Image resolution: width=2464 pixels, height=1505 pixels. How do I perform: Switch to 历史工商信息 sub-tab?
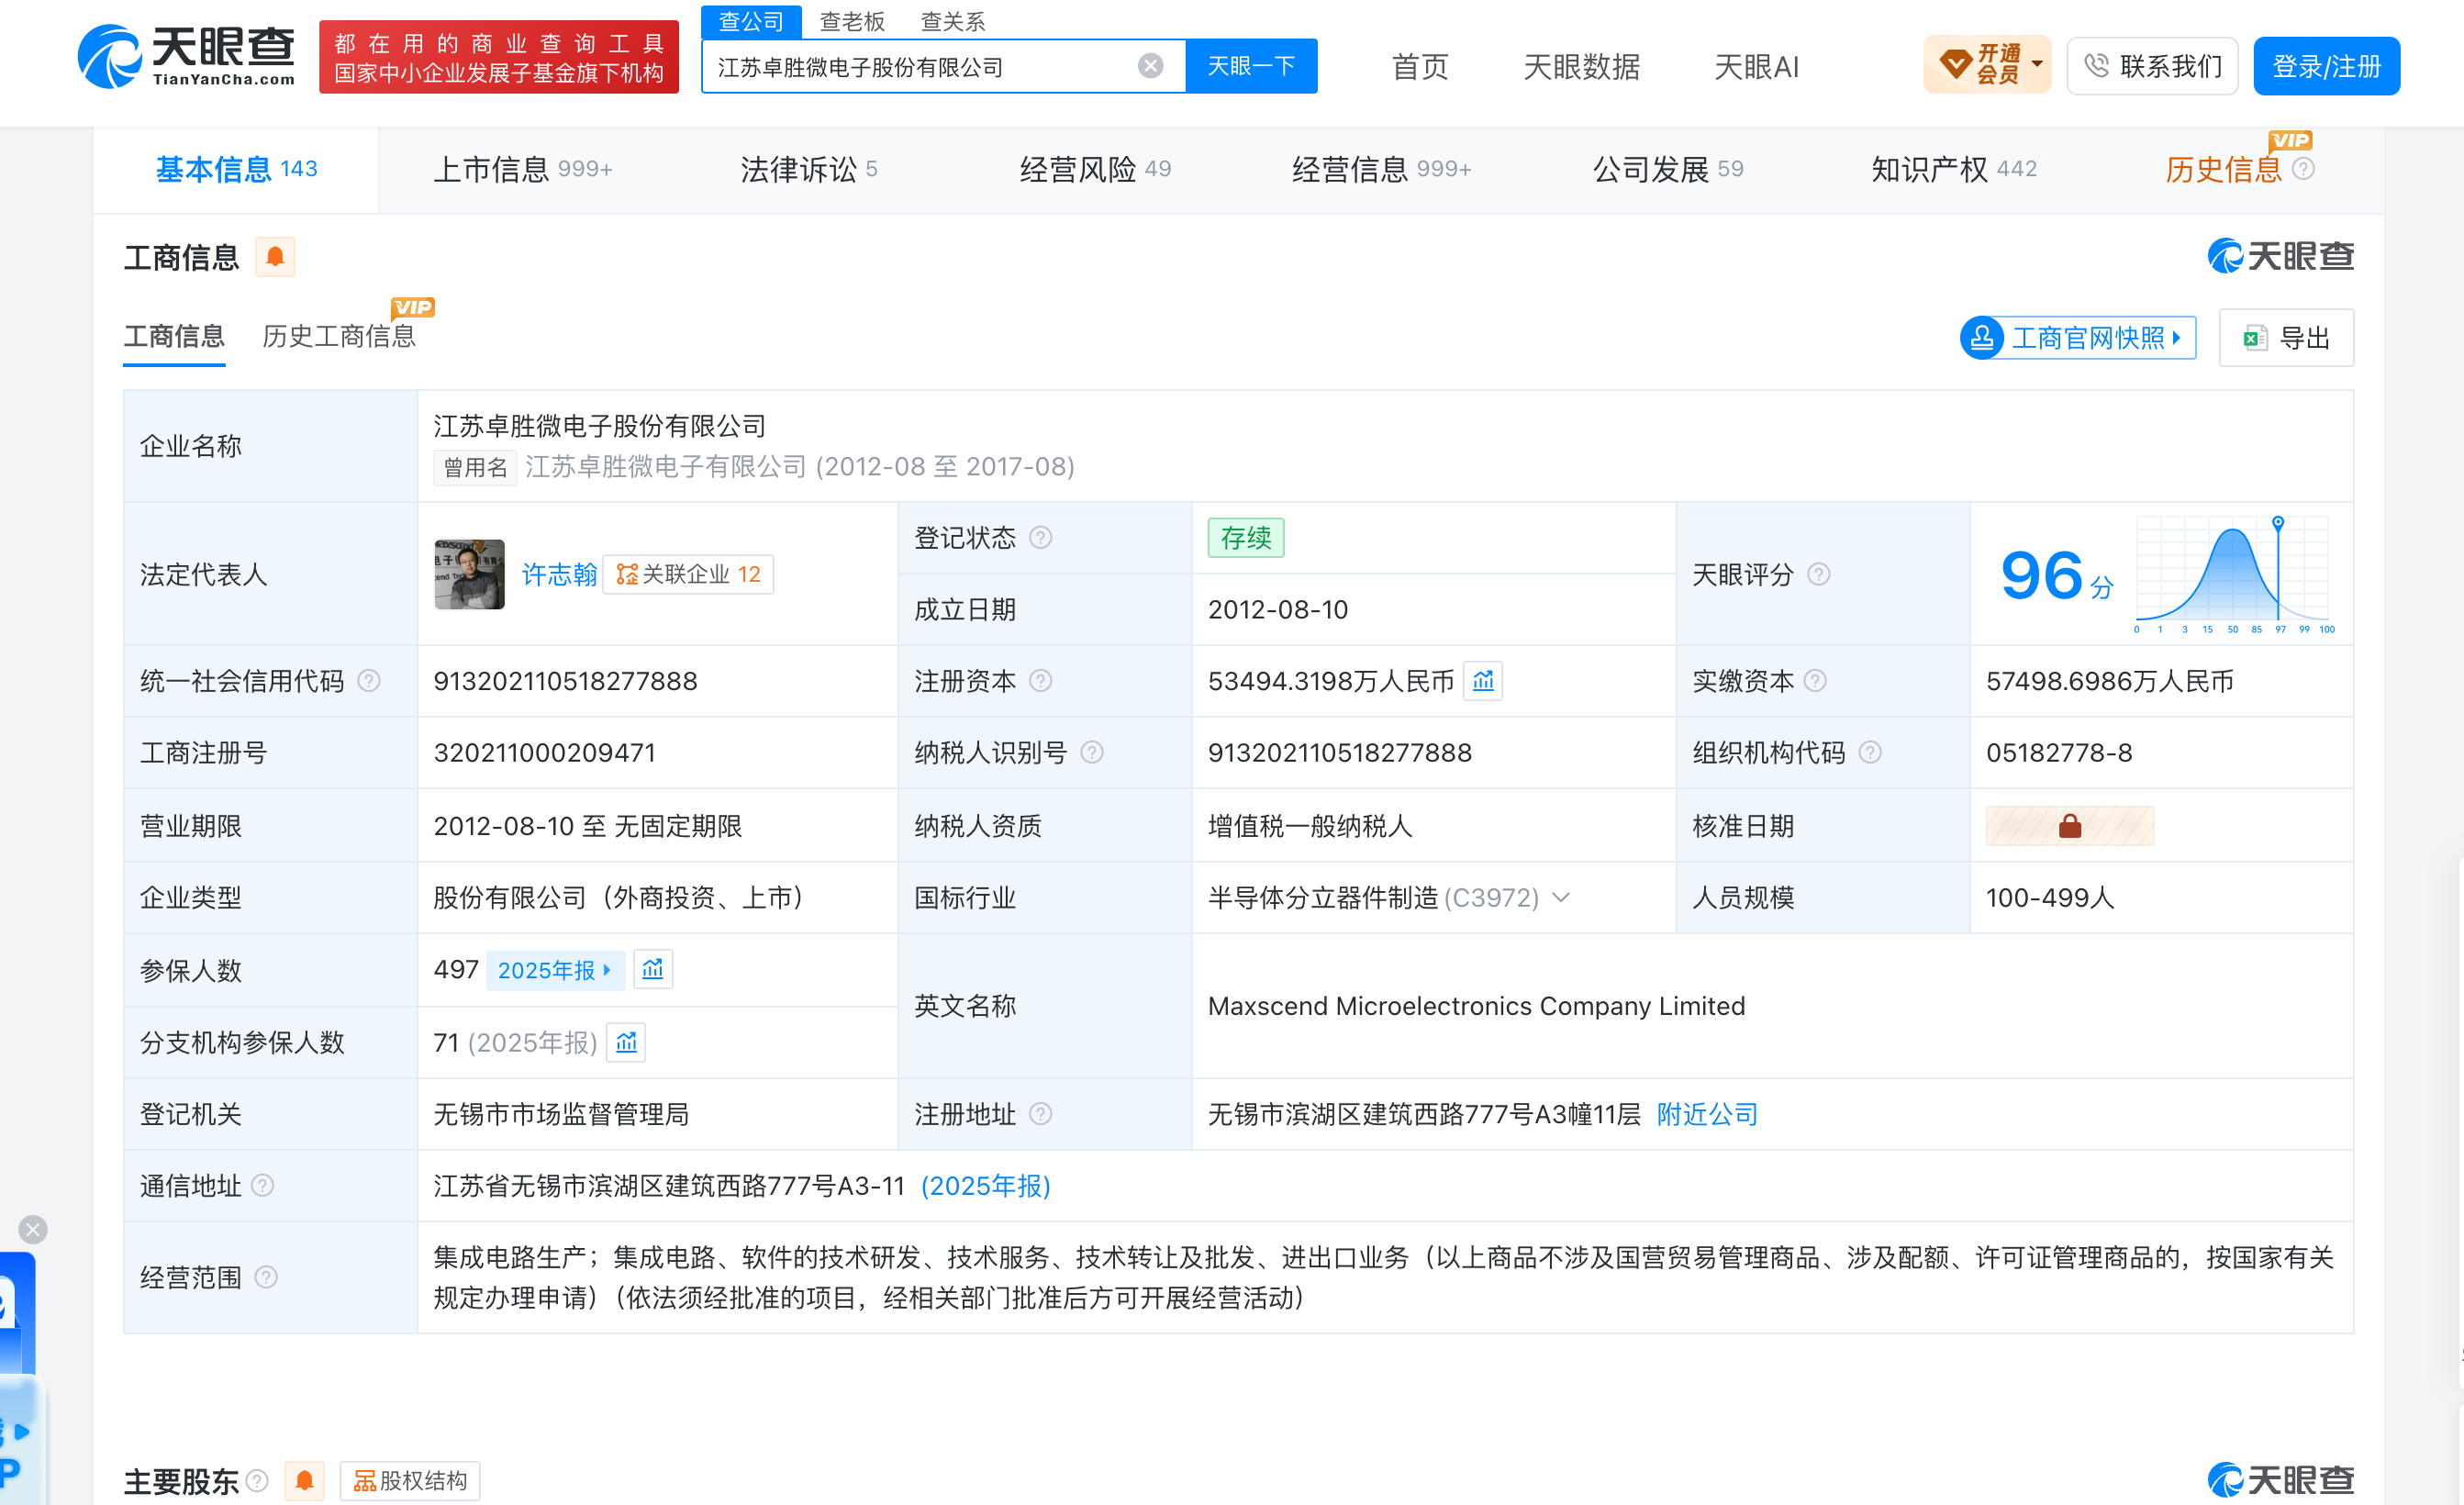[338, 336]
